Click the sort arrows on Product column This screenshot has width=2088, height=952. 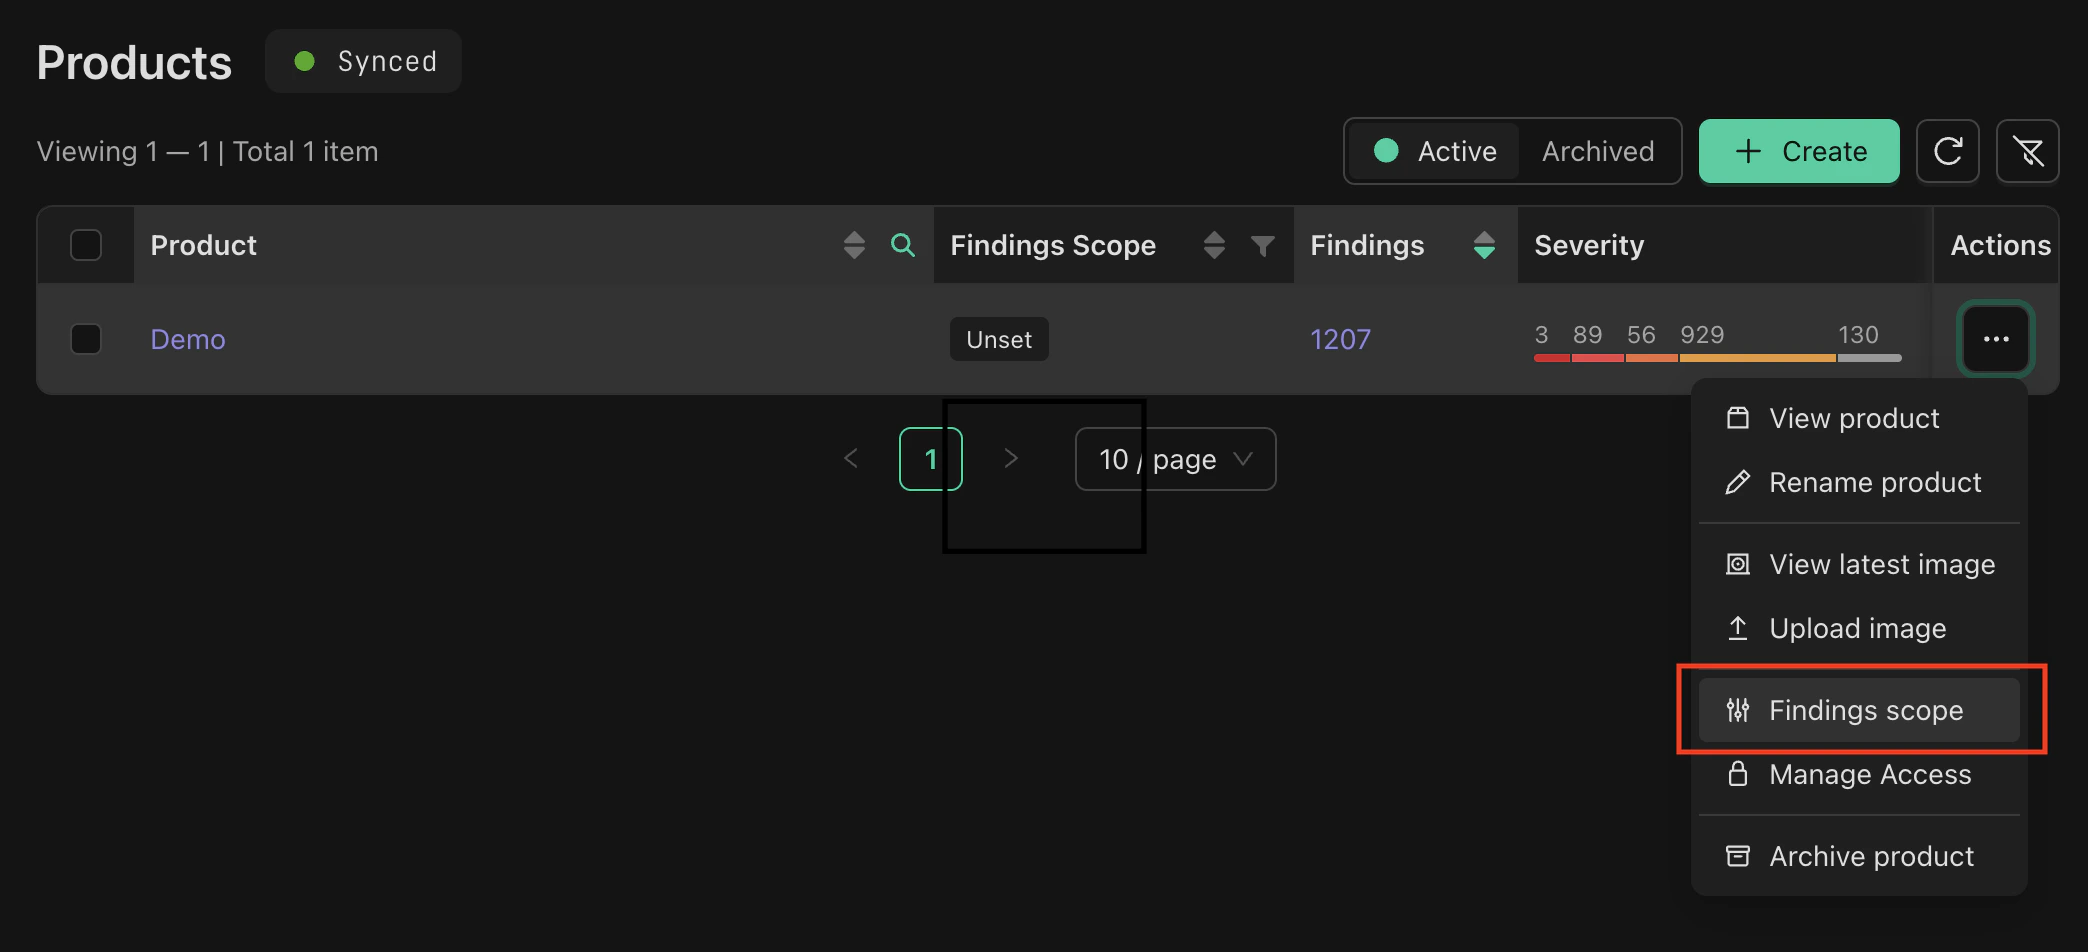[853, 245]
